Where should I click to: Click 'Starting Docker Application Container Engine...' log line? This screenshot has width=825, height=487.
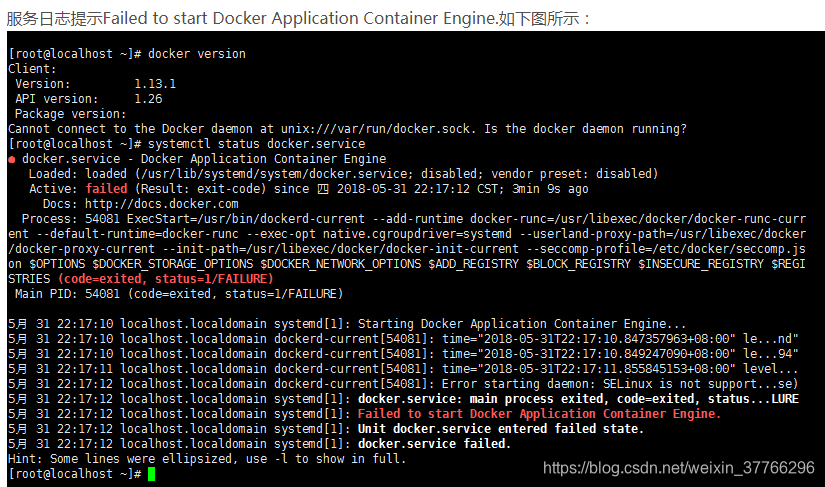[x=347, y=323]
